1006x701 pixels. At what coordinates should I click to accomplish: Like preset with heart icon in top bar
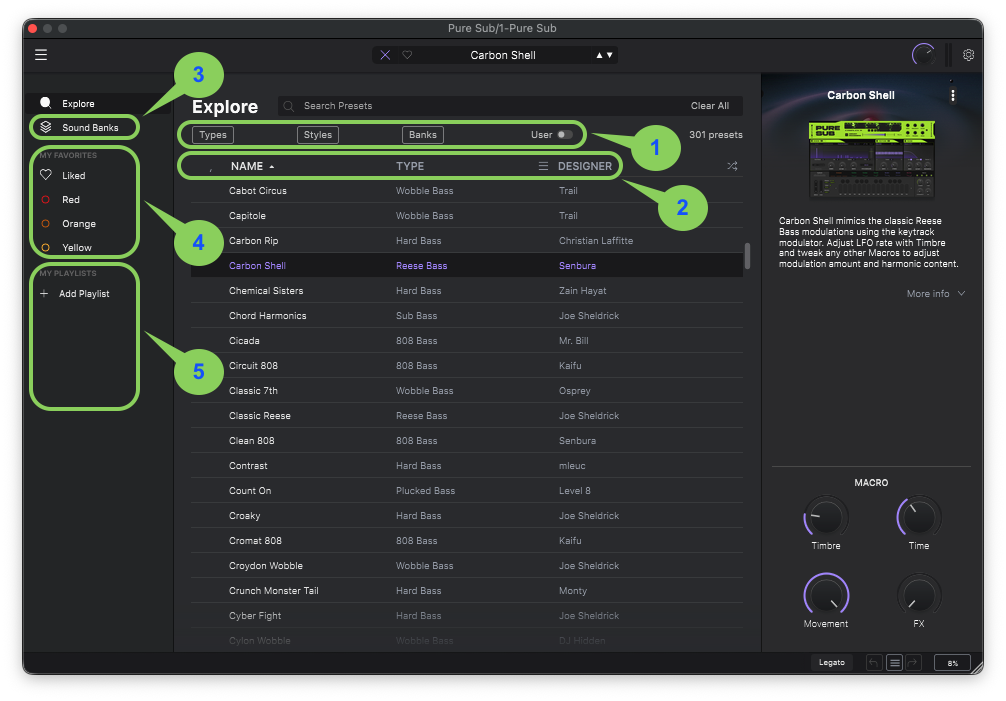pyautogui.click(x=407, y=55)
